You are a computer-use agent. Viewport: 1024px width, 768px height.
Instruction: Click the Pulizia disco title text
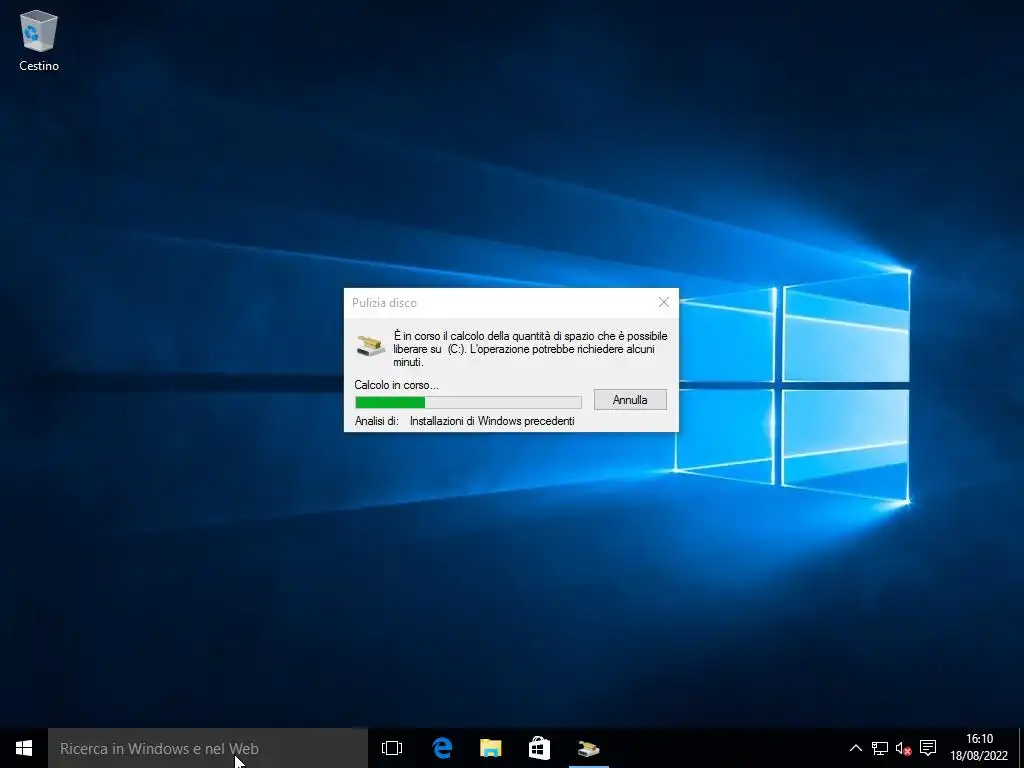point(384,302)
